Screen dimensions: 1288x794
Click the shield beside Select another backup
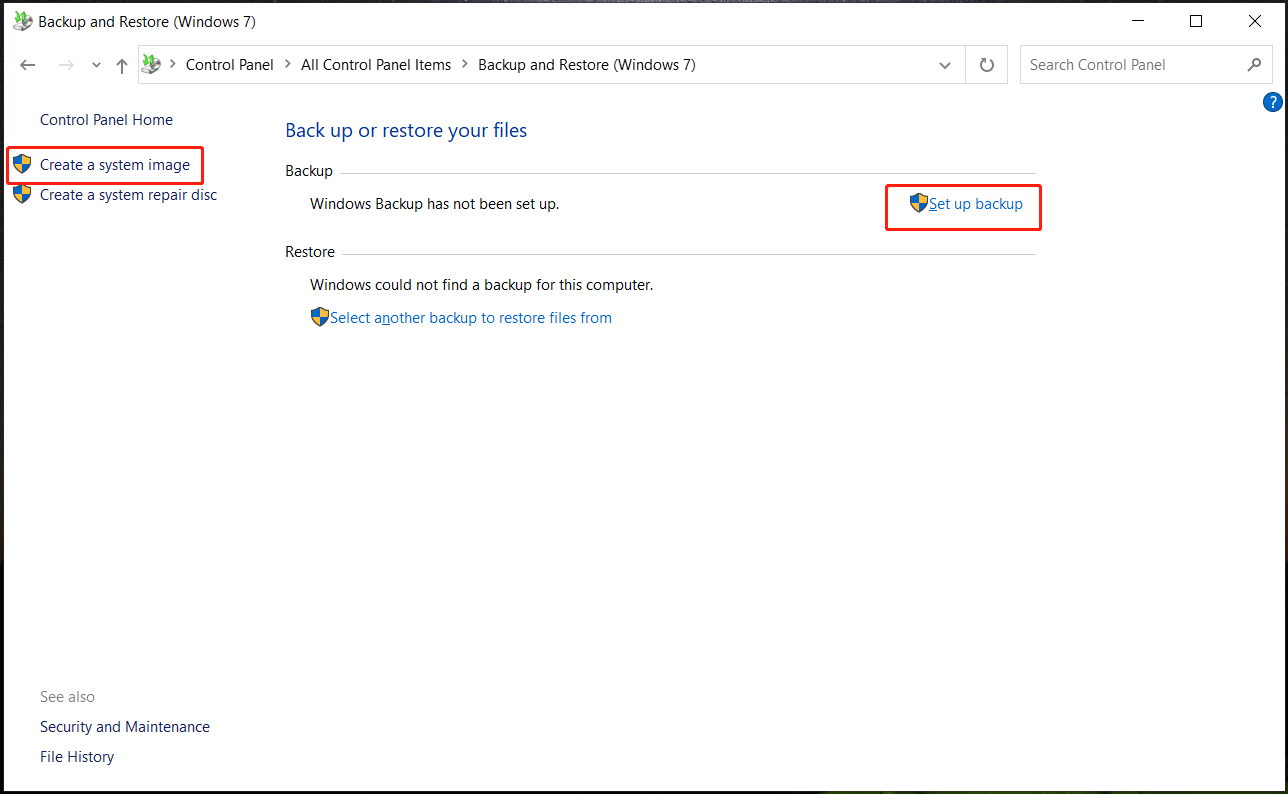point(319,316)
